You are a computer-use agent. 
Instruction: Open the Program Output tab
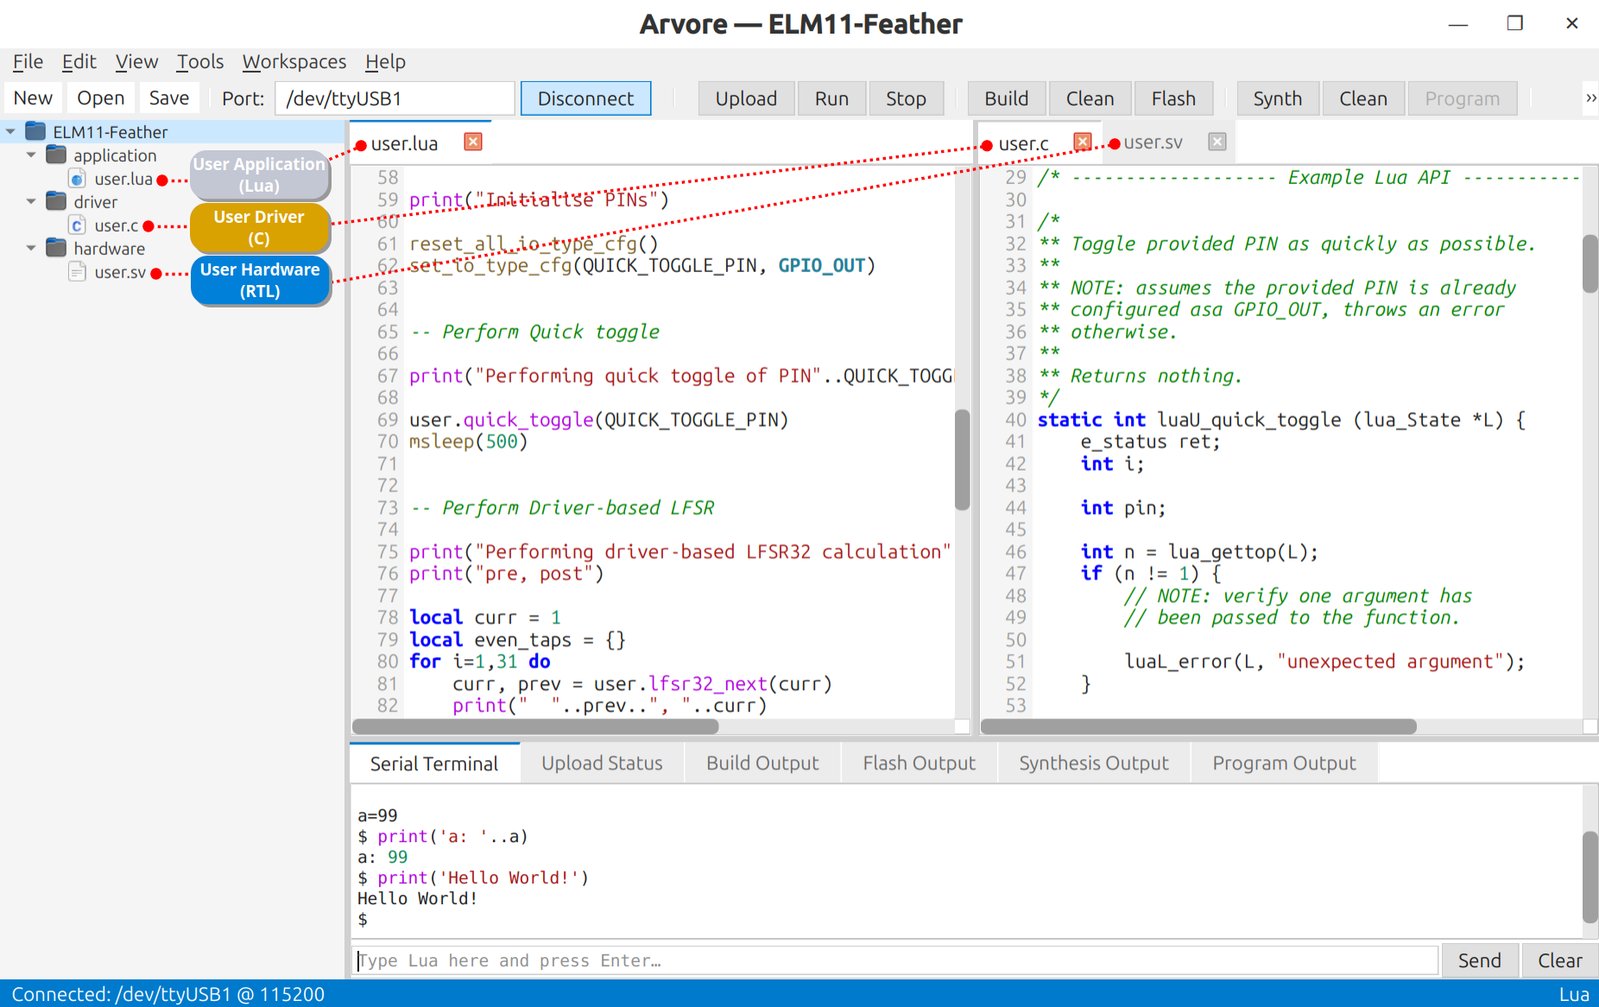coord(1285,763)
